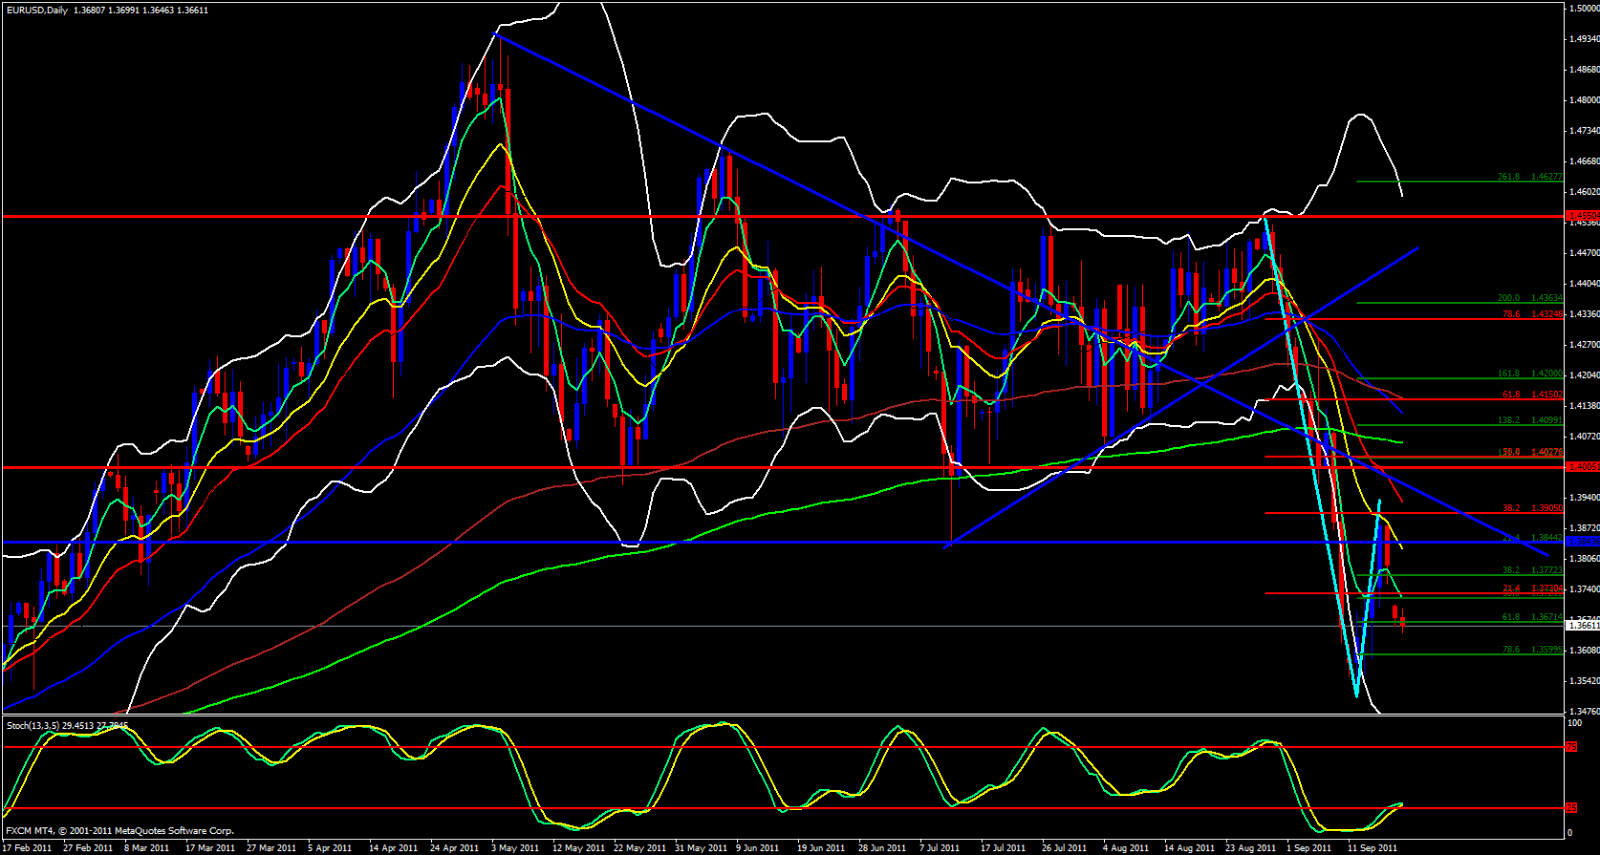Click the 8 Mar 2011 date label
The image size is (1600, 855).
coord(147,848)
